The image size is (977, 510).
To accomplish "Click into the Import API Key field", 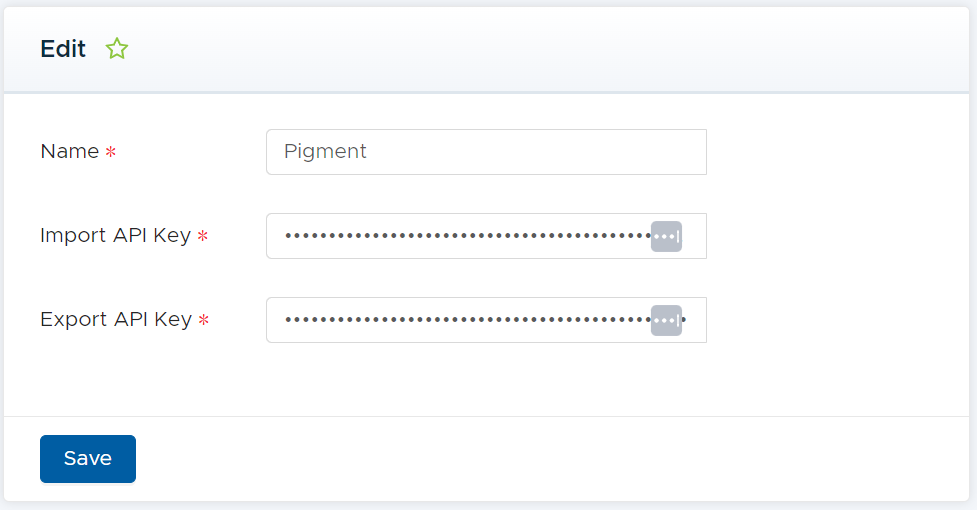I will (460, 236).
